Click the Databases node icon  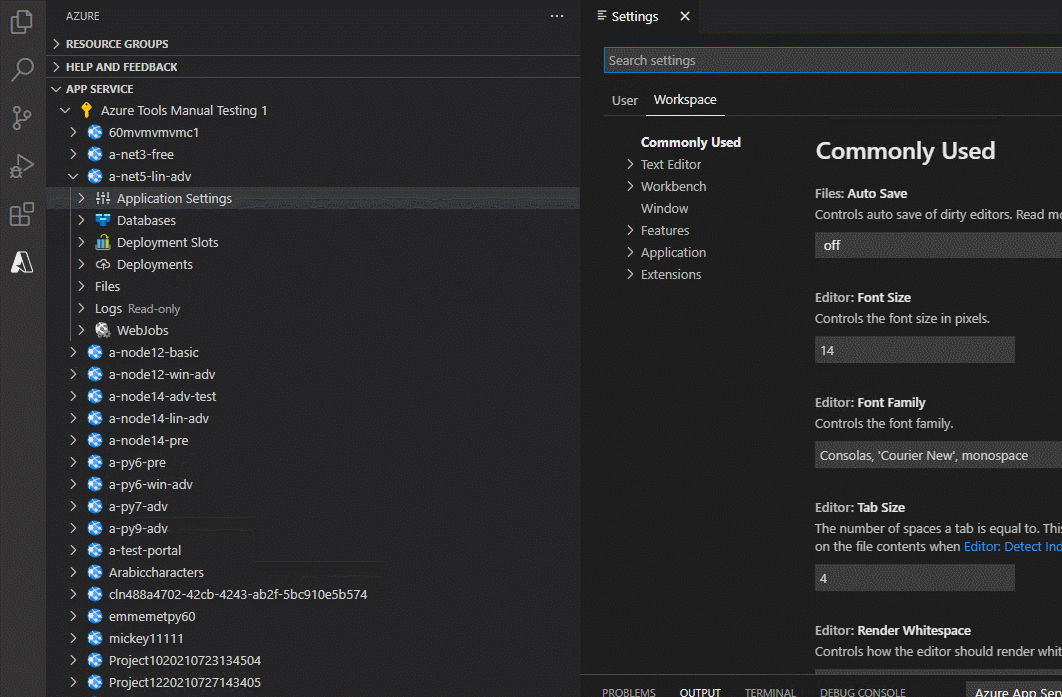(x=103, y=220)
